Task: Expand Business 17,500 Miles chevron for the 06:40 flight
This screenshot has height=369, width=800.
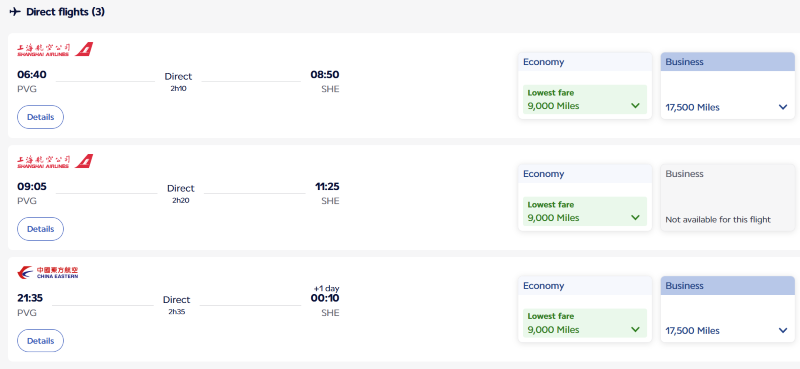Action: 783,107
